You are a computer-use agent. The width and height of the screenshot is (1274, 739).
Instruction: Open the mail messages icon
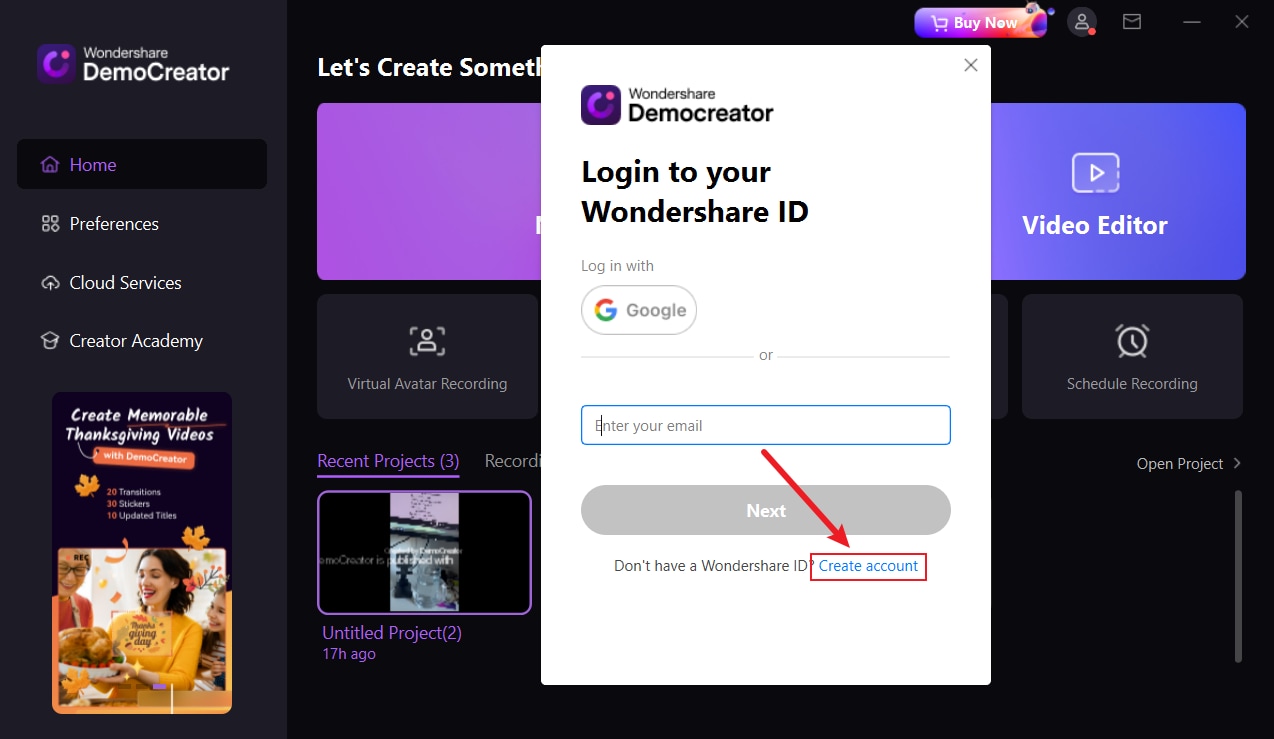[1132, 21]
